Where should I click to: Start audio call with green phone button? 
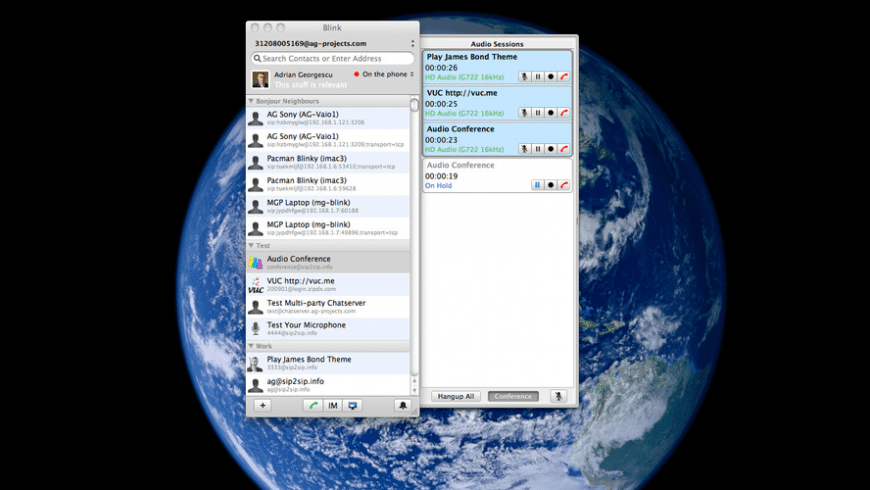[313, 406]
